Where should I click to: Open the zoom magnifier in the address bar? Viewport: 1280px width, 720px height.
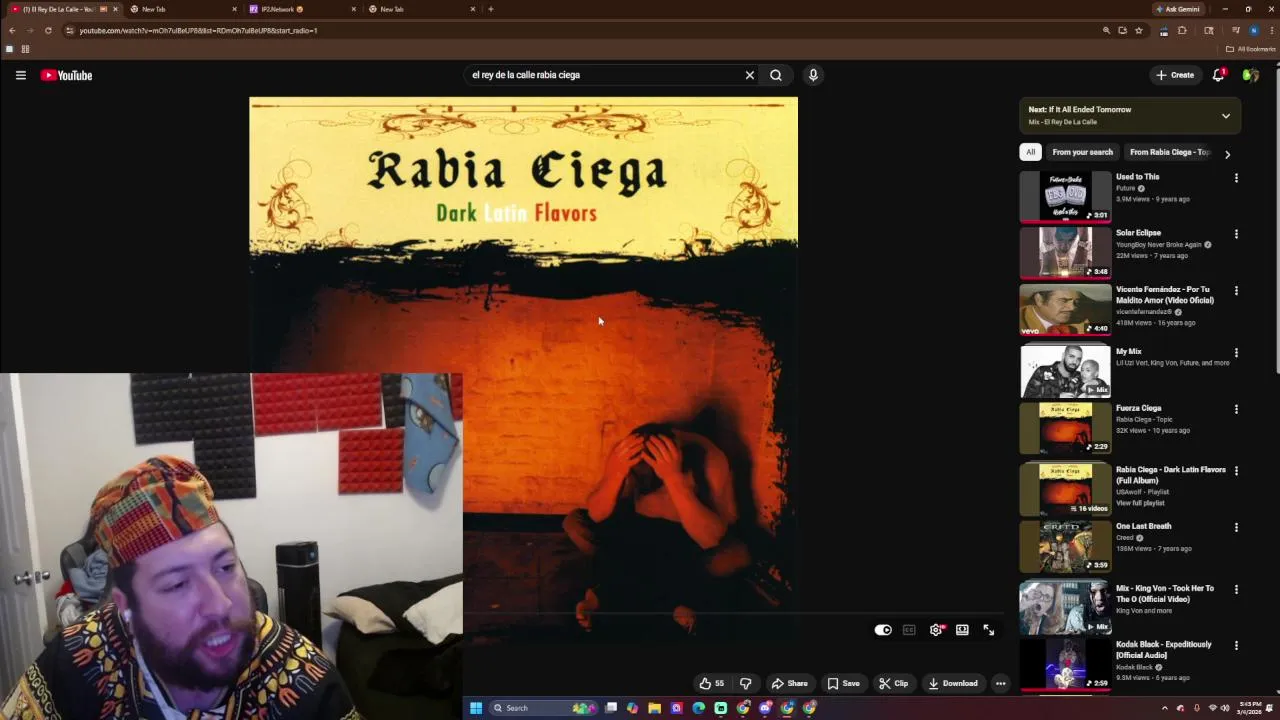coord(1106,30)
